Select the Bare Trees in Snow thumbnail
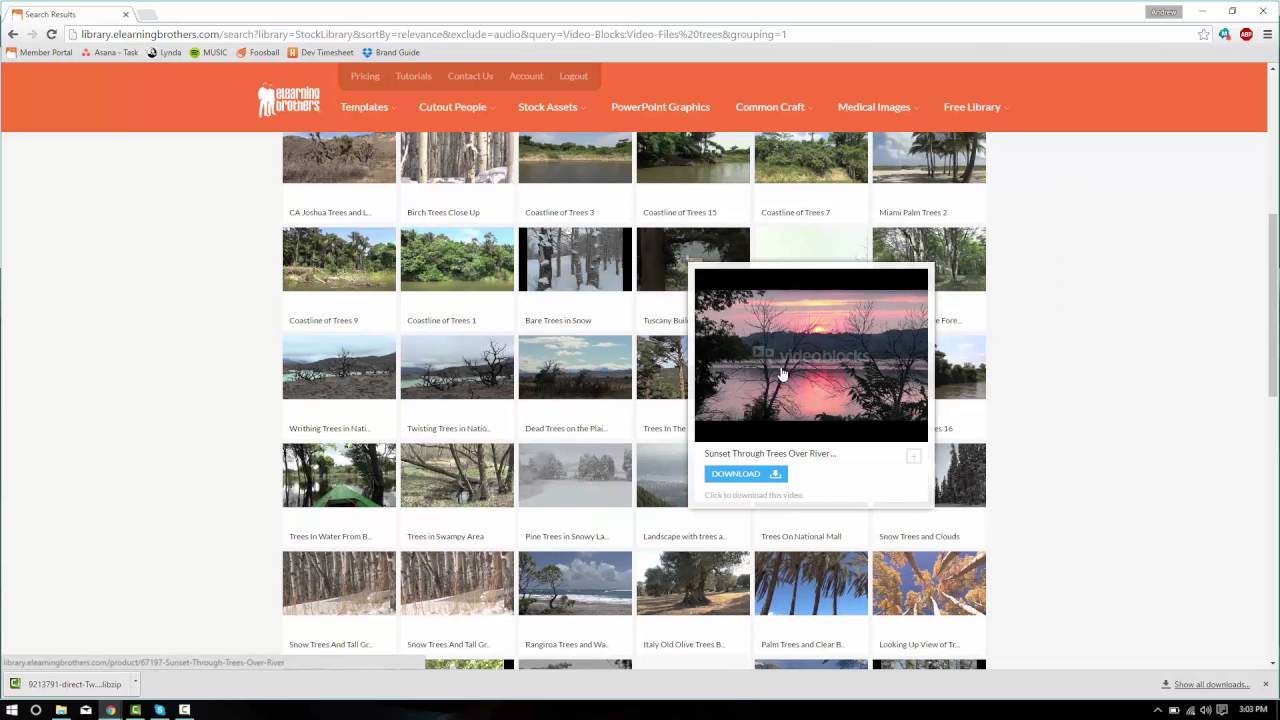This screenshot has width=1280, height=720. (575, 259)
